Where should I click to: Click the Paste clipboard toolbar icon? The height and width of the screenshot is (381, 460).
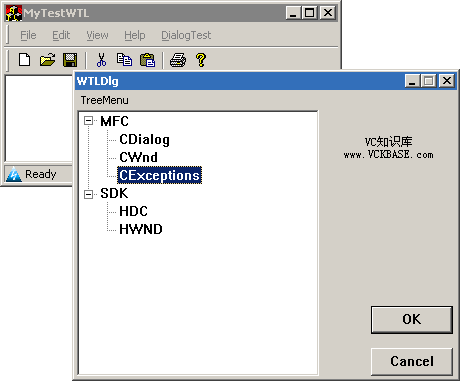[147, 60]
